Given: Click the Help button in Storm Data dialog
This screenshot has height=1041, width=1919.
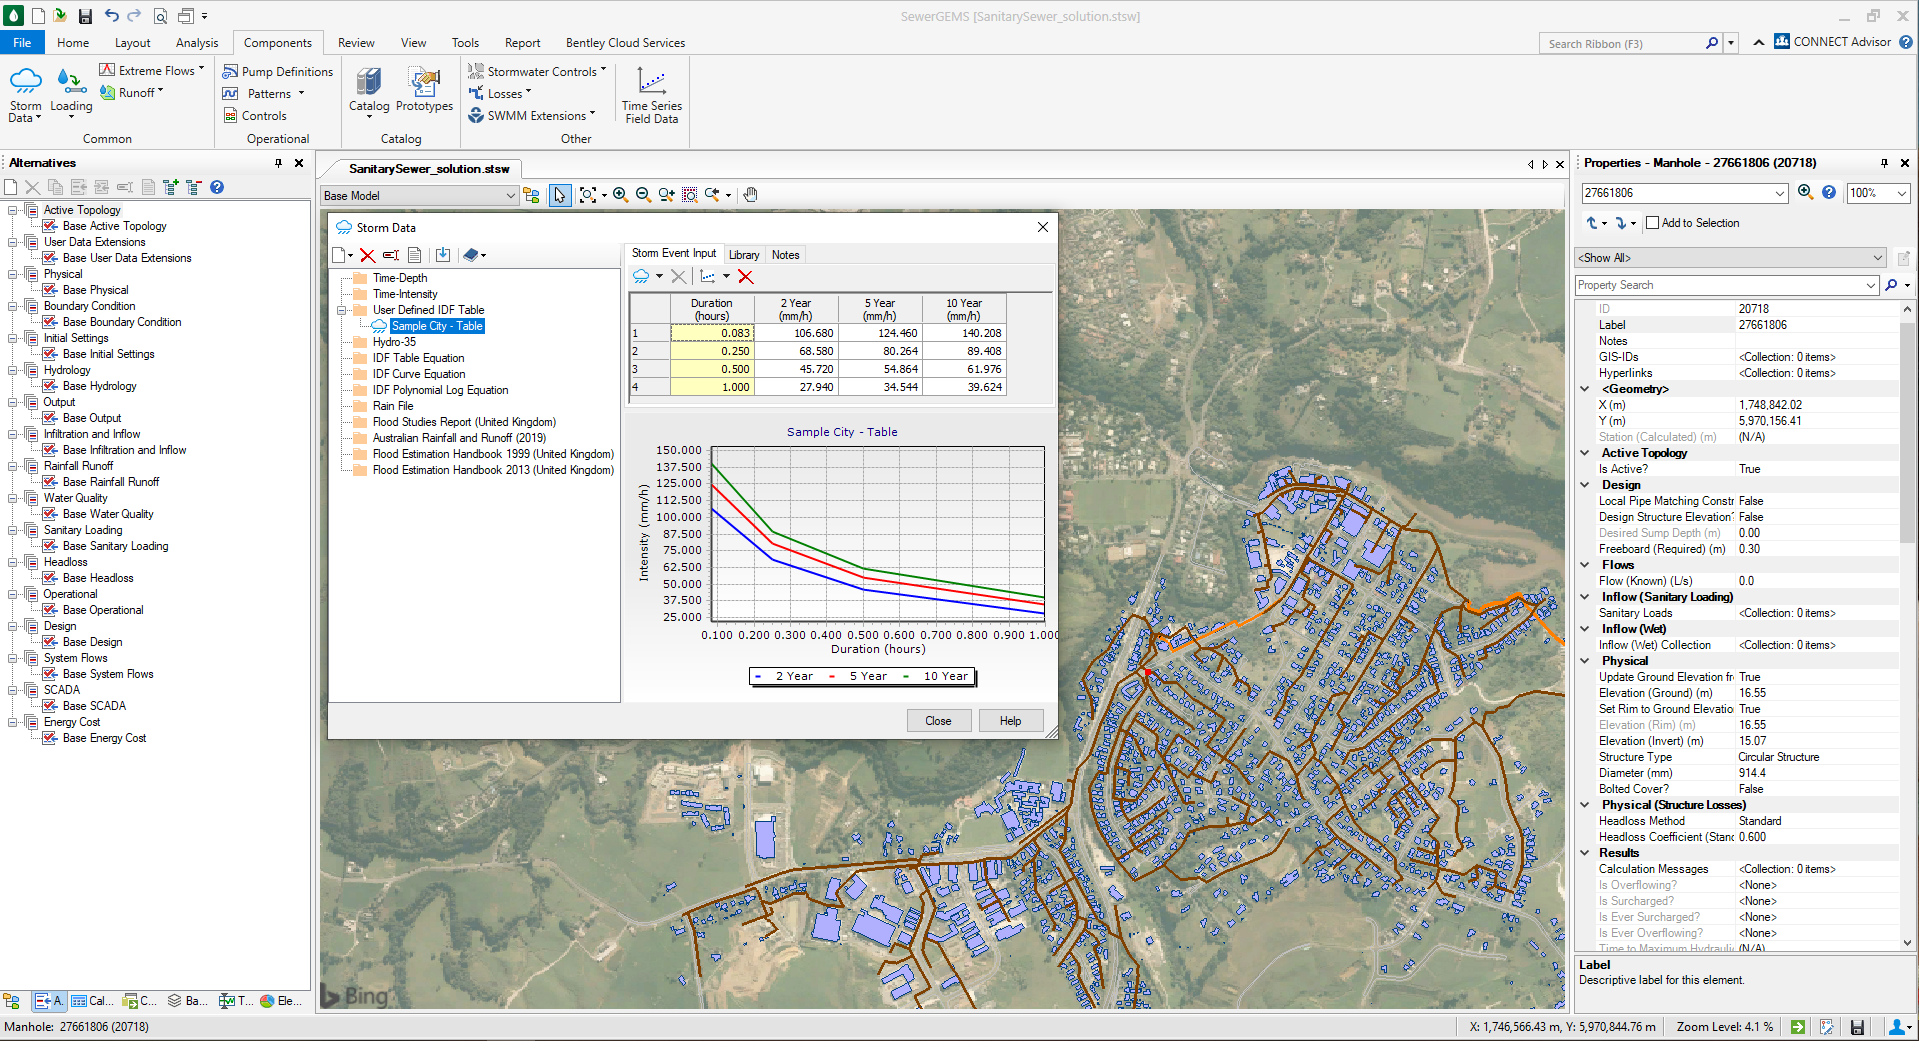Looking at the screenshot, I should [1010, 720].
